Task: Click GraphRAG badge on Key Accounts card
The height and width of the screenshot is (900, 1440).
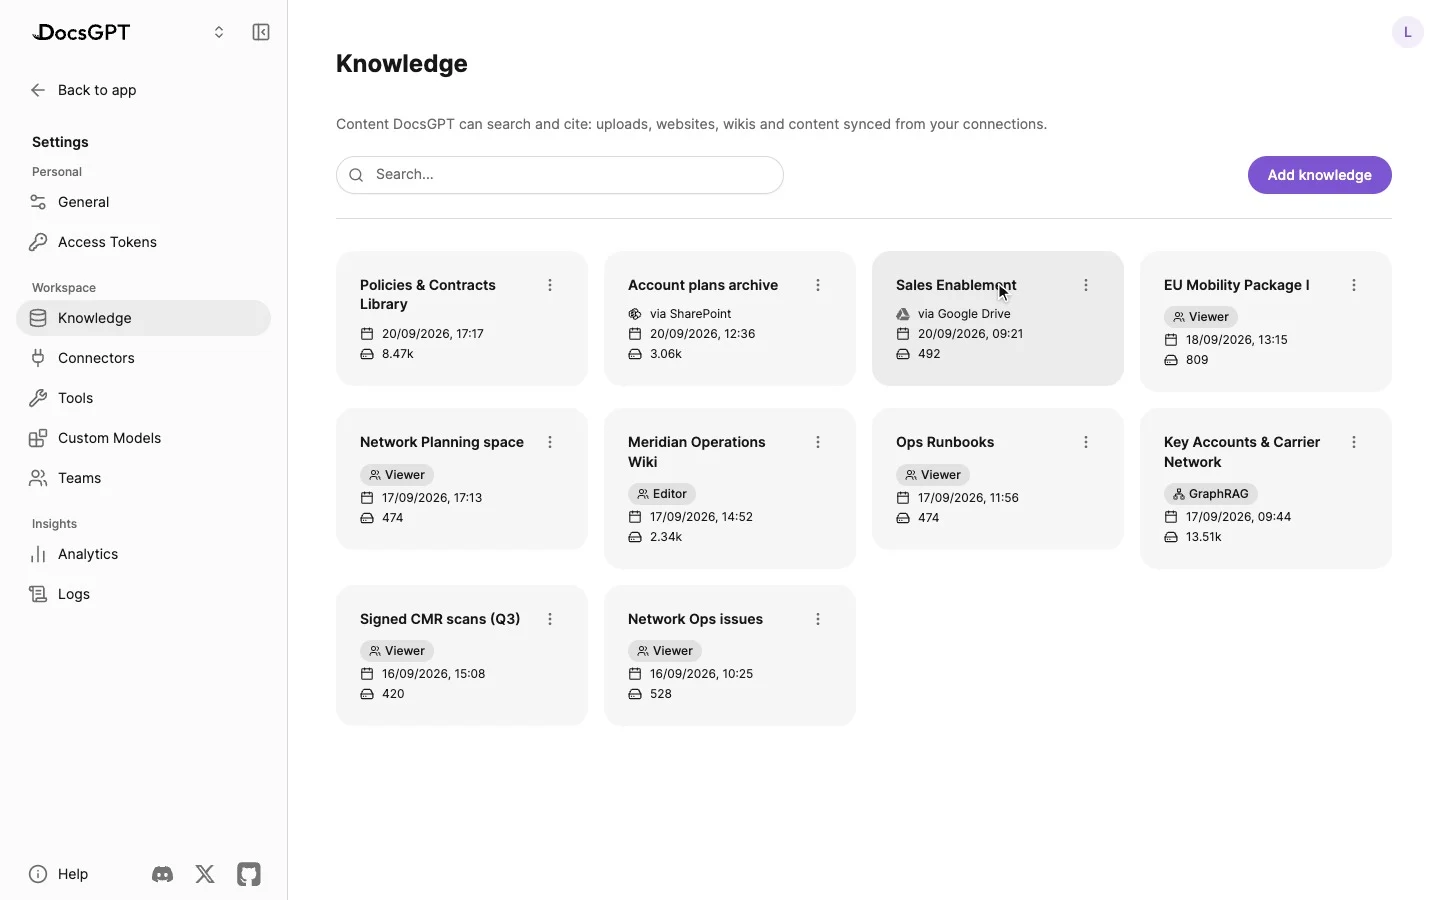Action: coord(1211,494)
